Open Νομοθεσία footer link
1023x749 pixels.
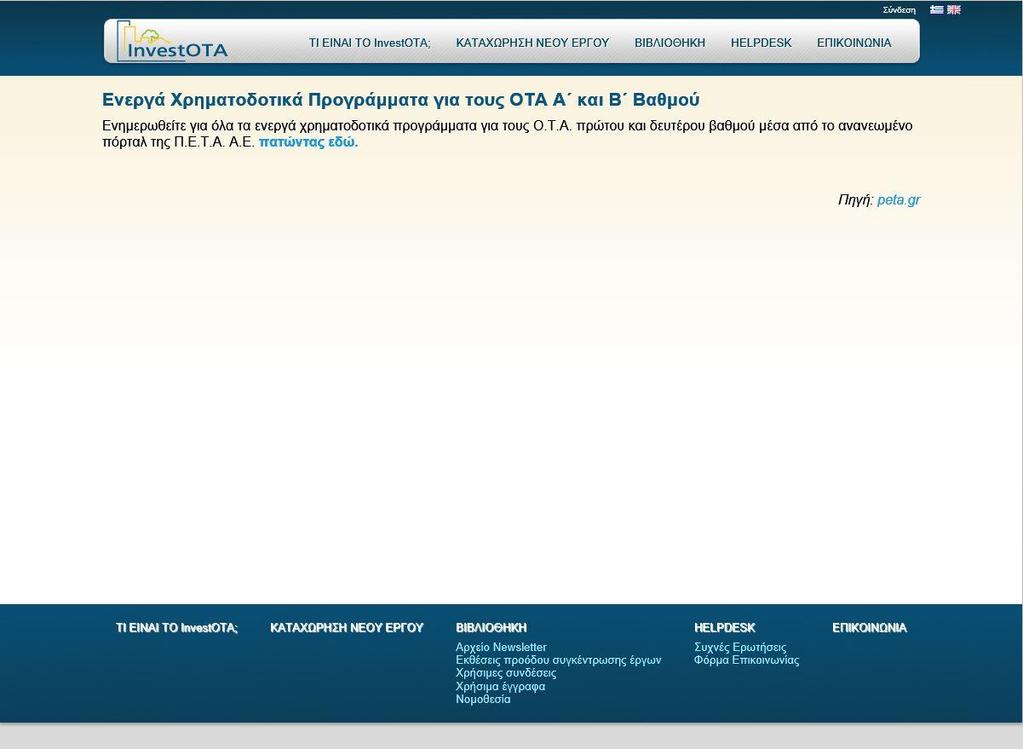[483, 699]
